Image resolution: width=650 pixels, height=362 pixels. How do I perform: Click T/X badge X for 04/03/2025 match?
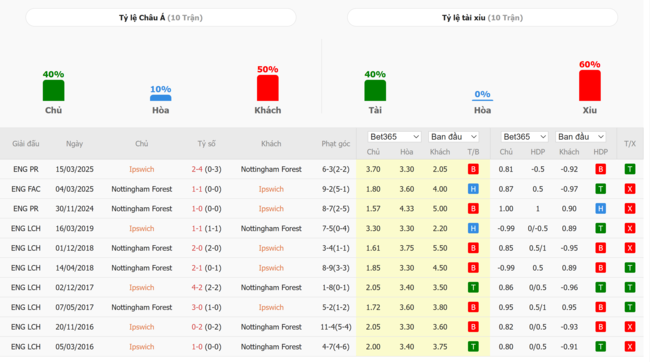point(630,189)
